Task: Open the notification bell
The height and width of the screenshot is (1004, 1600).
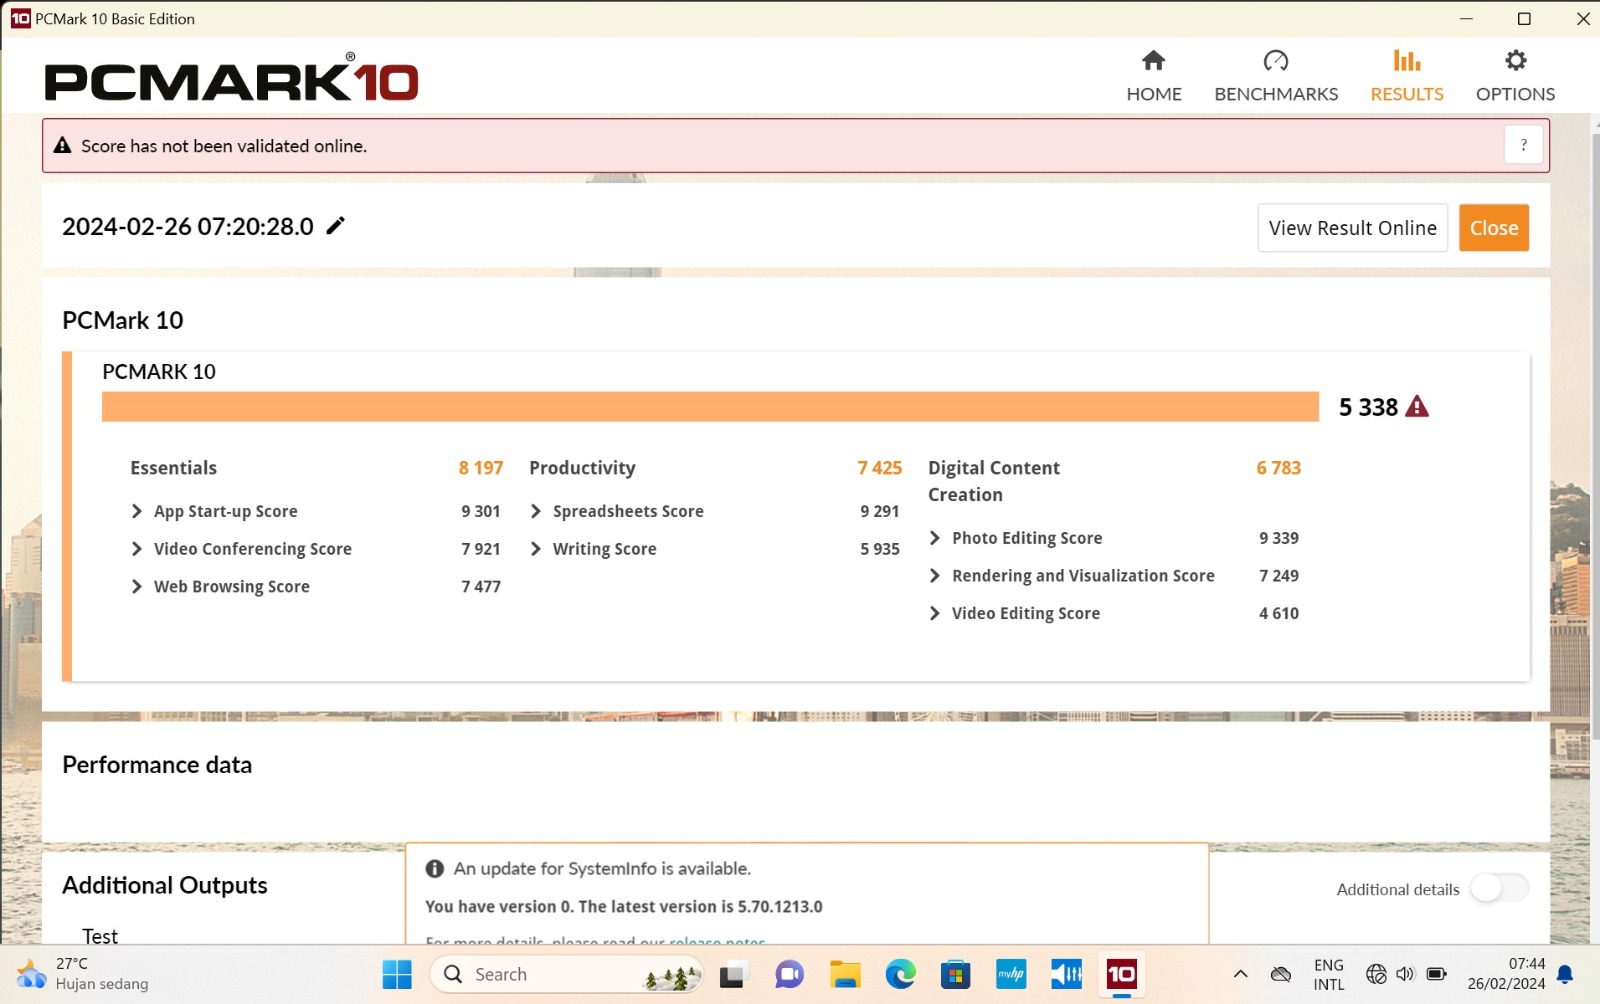Action: (1565, 974)
